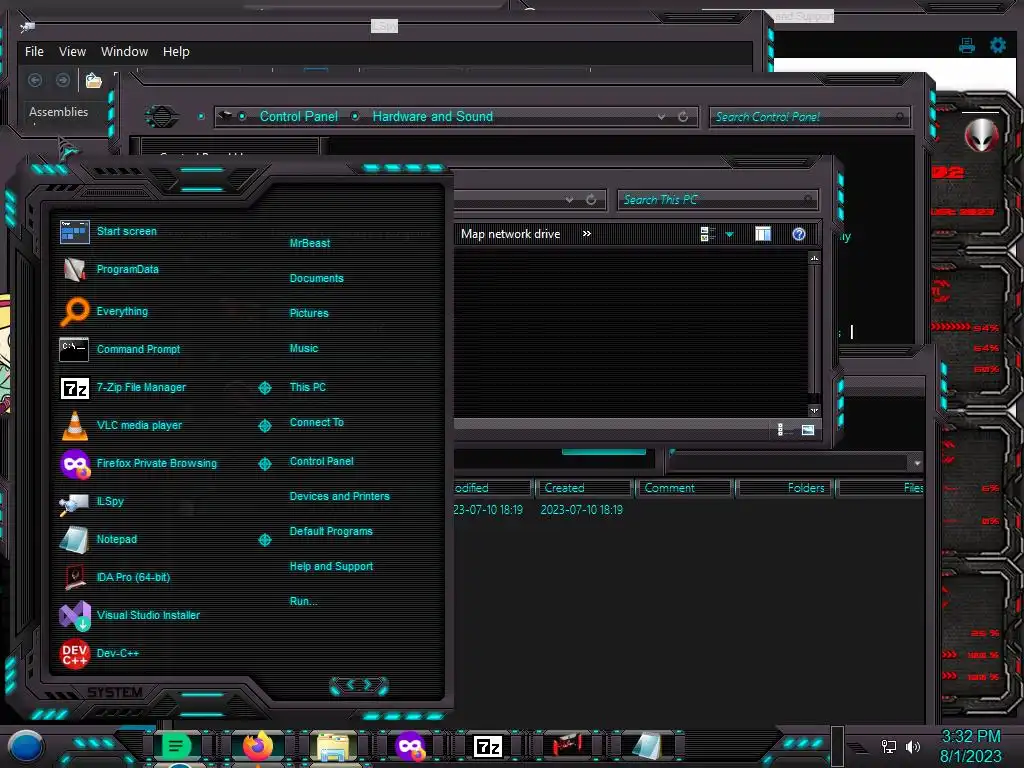Sort by the Created column header
The image size is (1024, 768).
[x=583, y=488]
